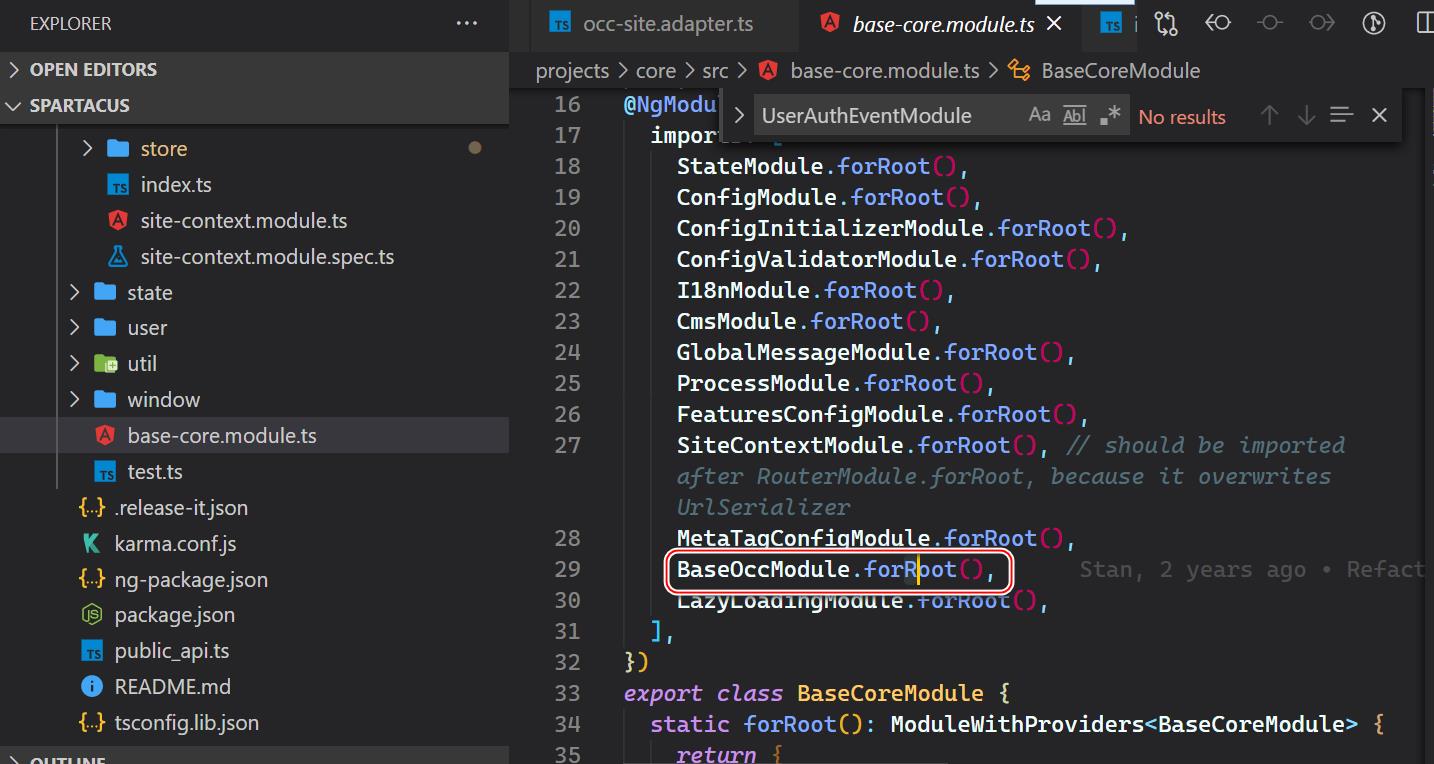The height and width of the screenshot is (764, 1434).
Task: Toggle Match Case in find widget
Action: click(1040, 116)
